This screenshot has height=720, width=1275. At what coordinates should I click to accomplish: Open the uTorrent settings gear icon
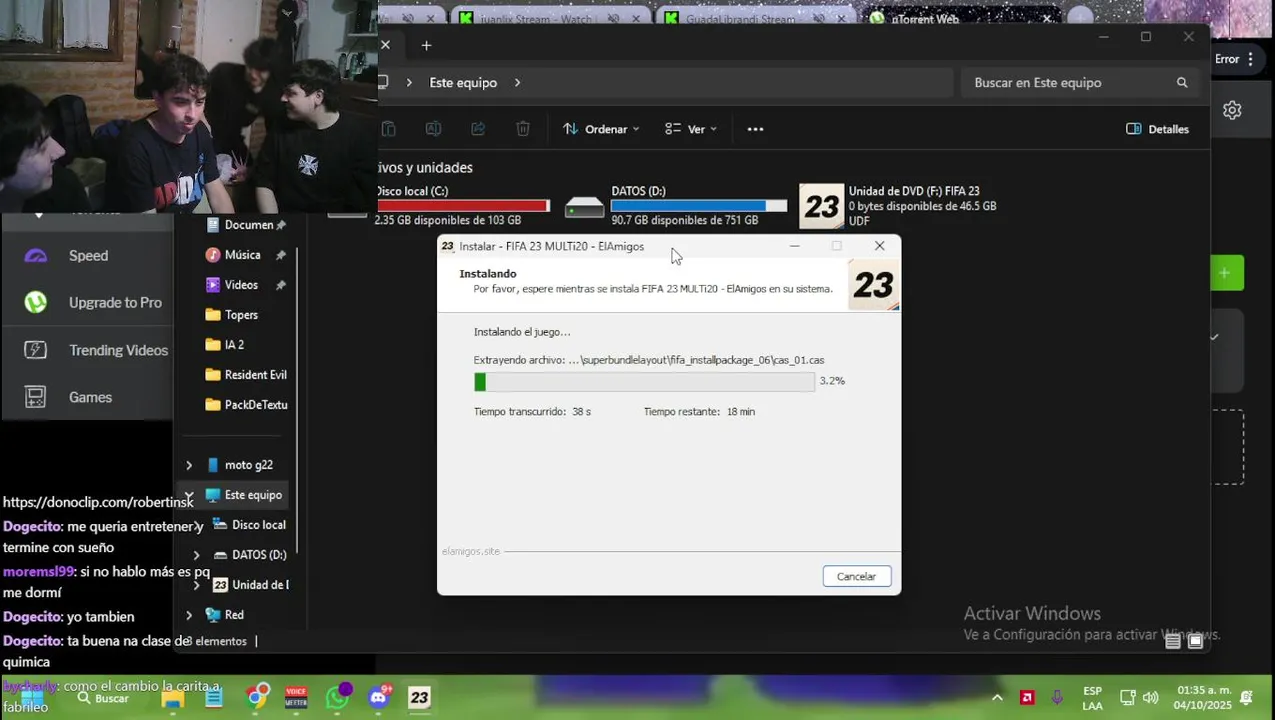[1232, 110]
